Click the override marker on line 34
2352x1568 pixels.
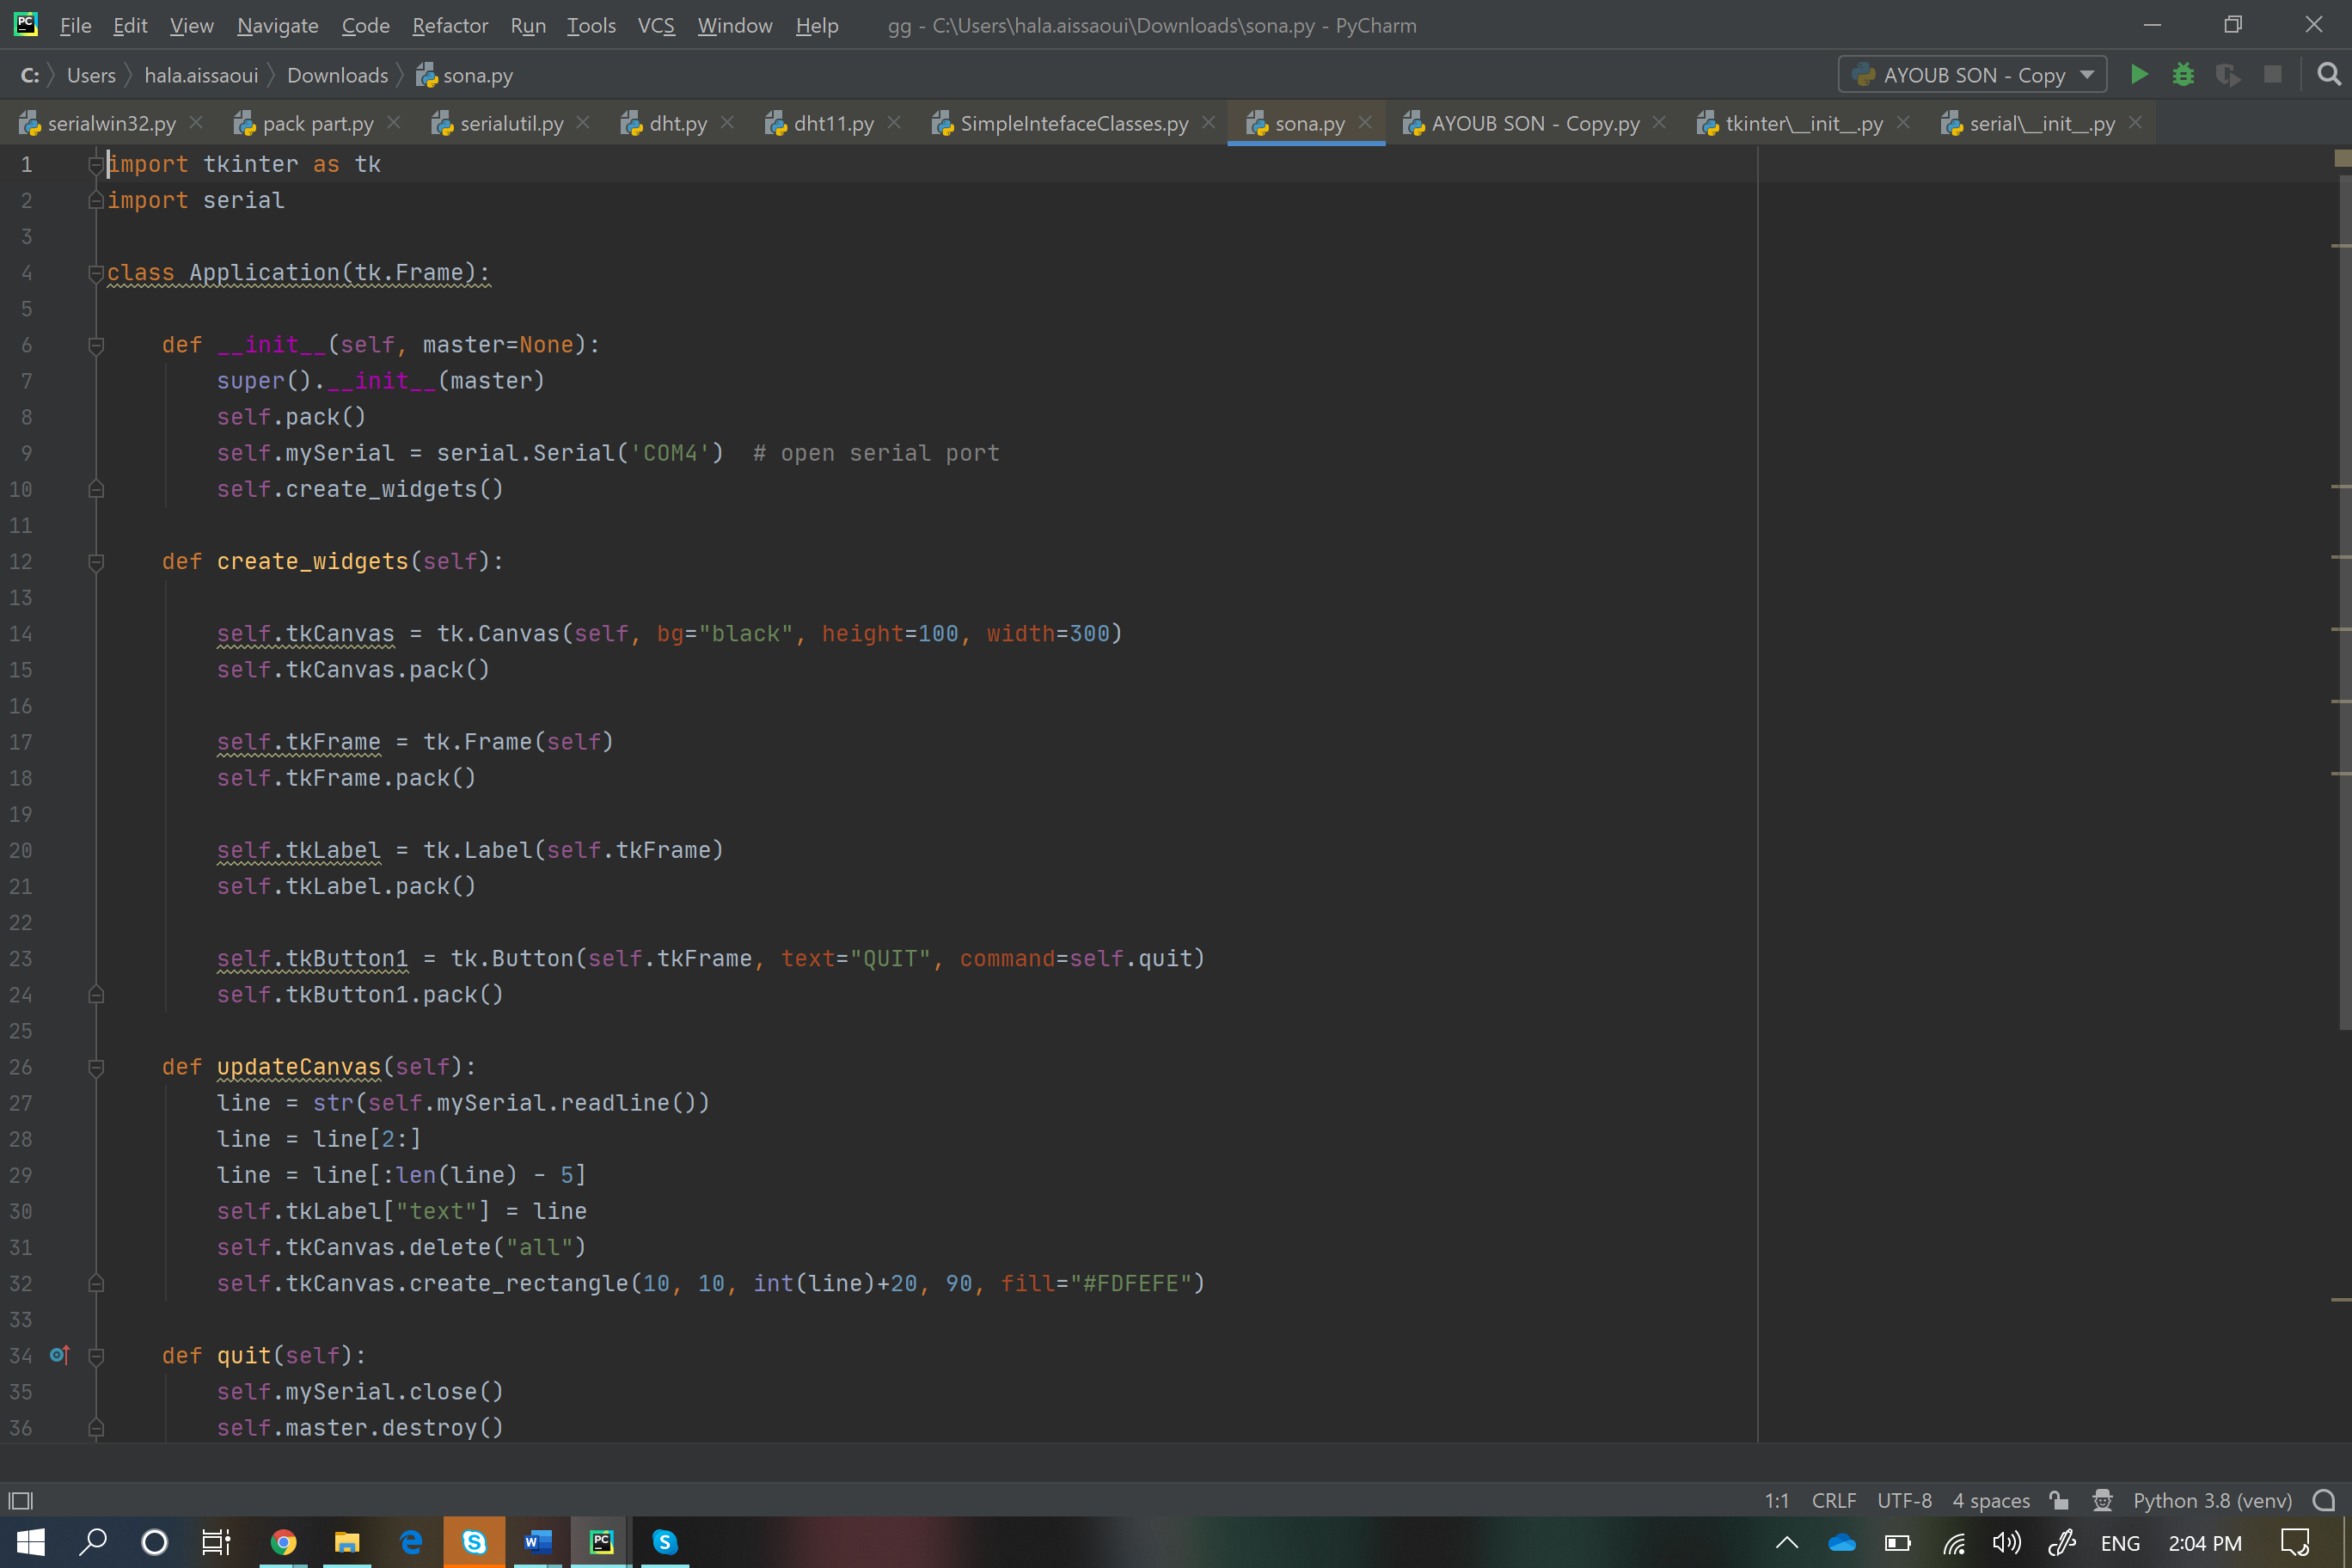coord(59,1355)
